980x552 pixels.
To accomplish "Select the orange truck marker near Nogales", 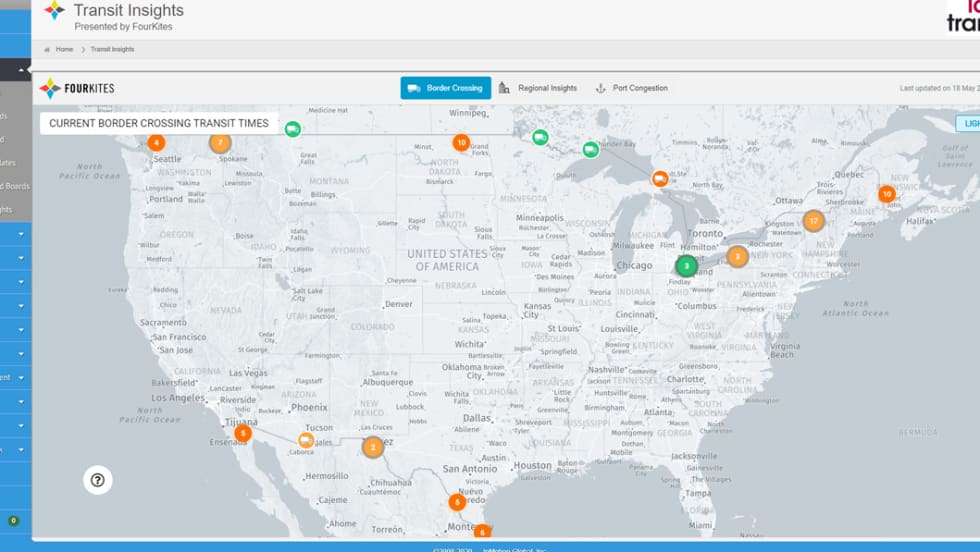I will pyautogui.click(x=306, y=440).
